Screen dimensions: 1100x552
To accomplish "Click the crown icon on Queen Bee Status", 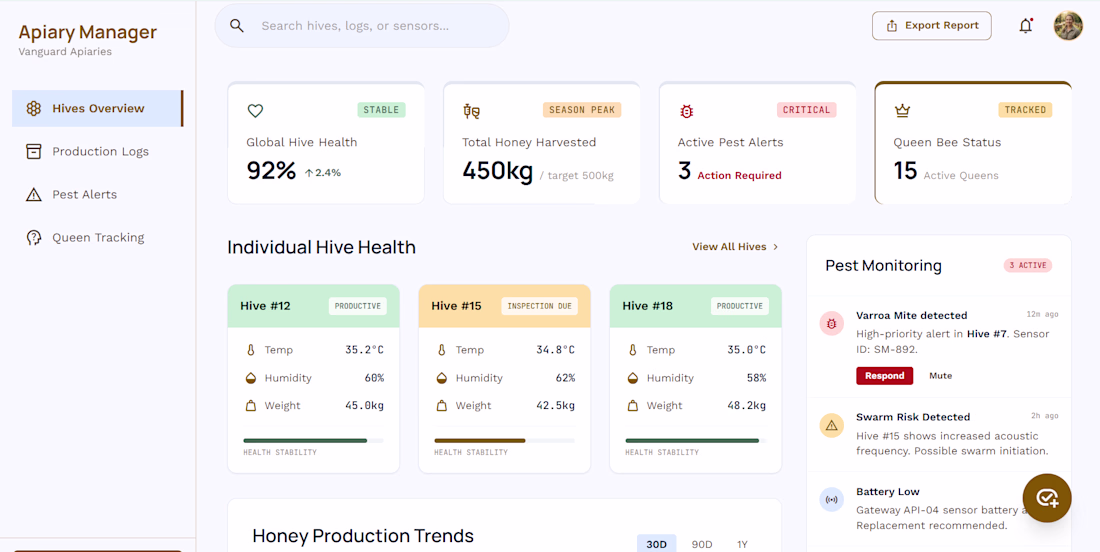I will point(901,110).
